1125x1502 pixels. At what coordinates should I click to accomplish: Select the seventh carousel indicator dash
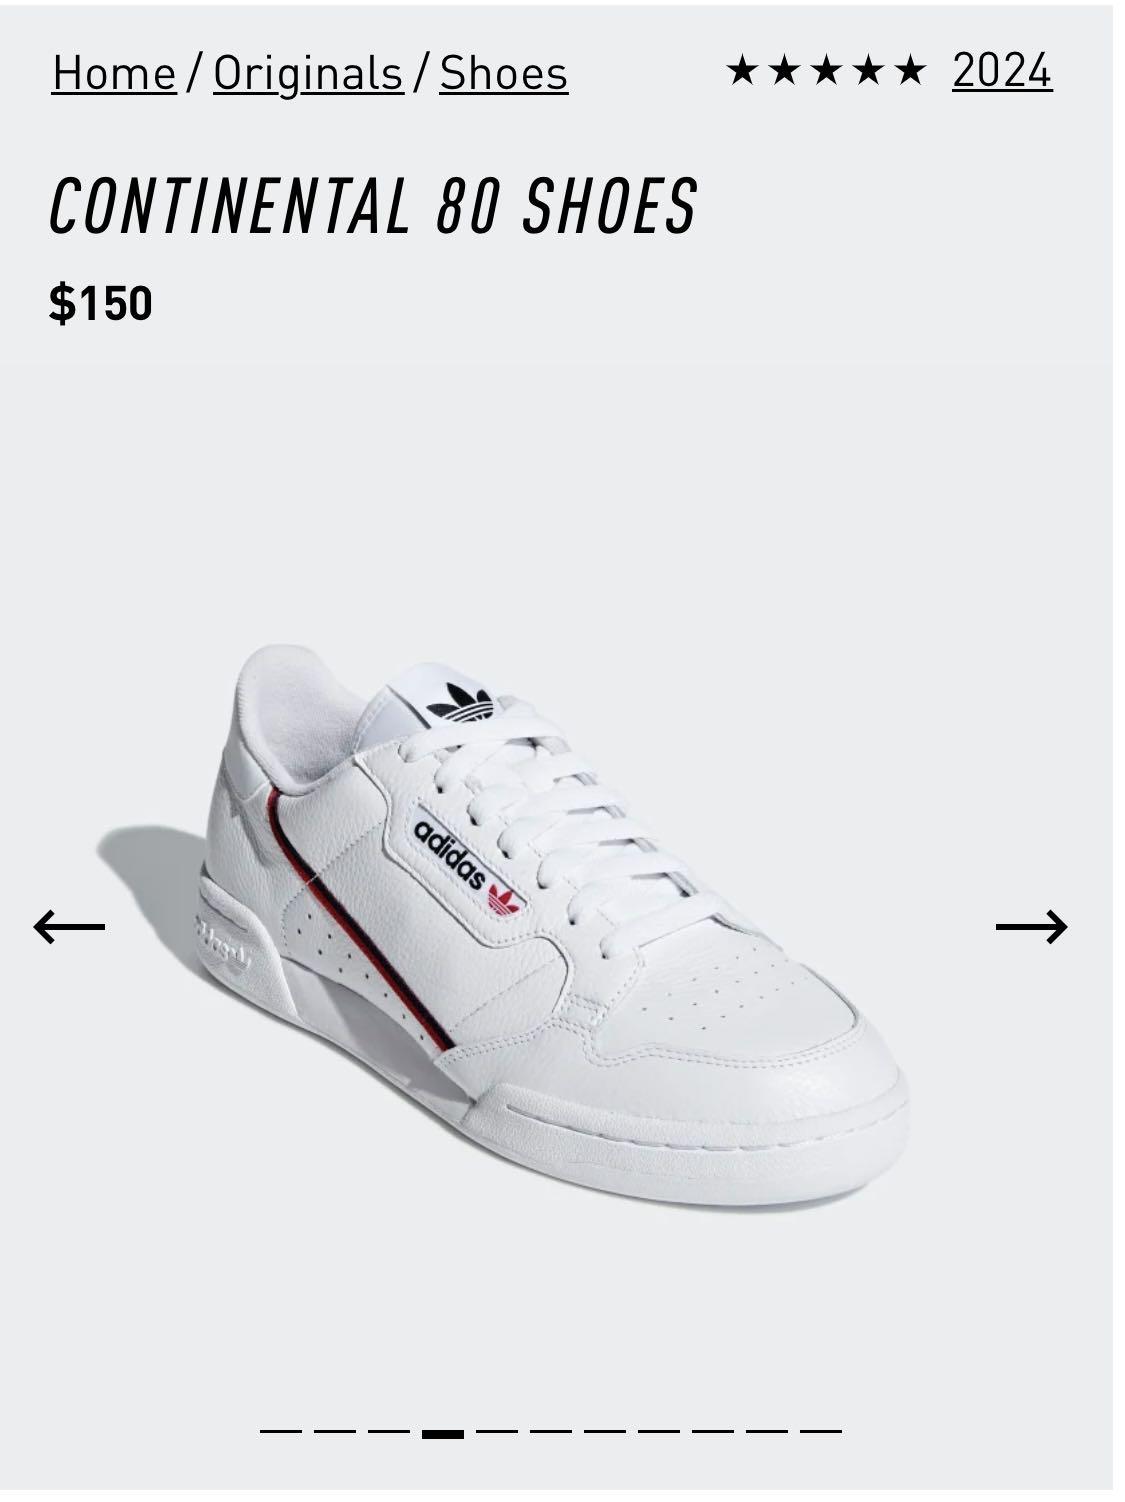pos(605,1432)
